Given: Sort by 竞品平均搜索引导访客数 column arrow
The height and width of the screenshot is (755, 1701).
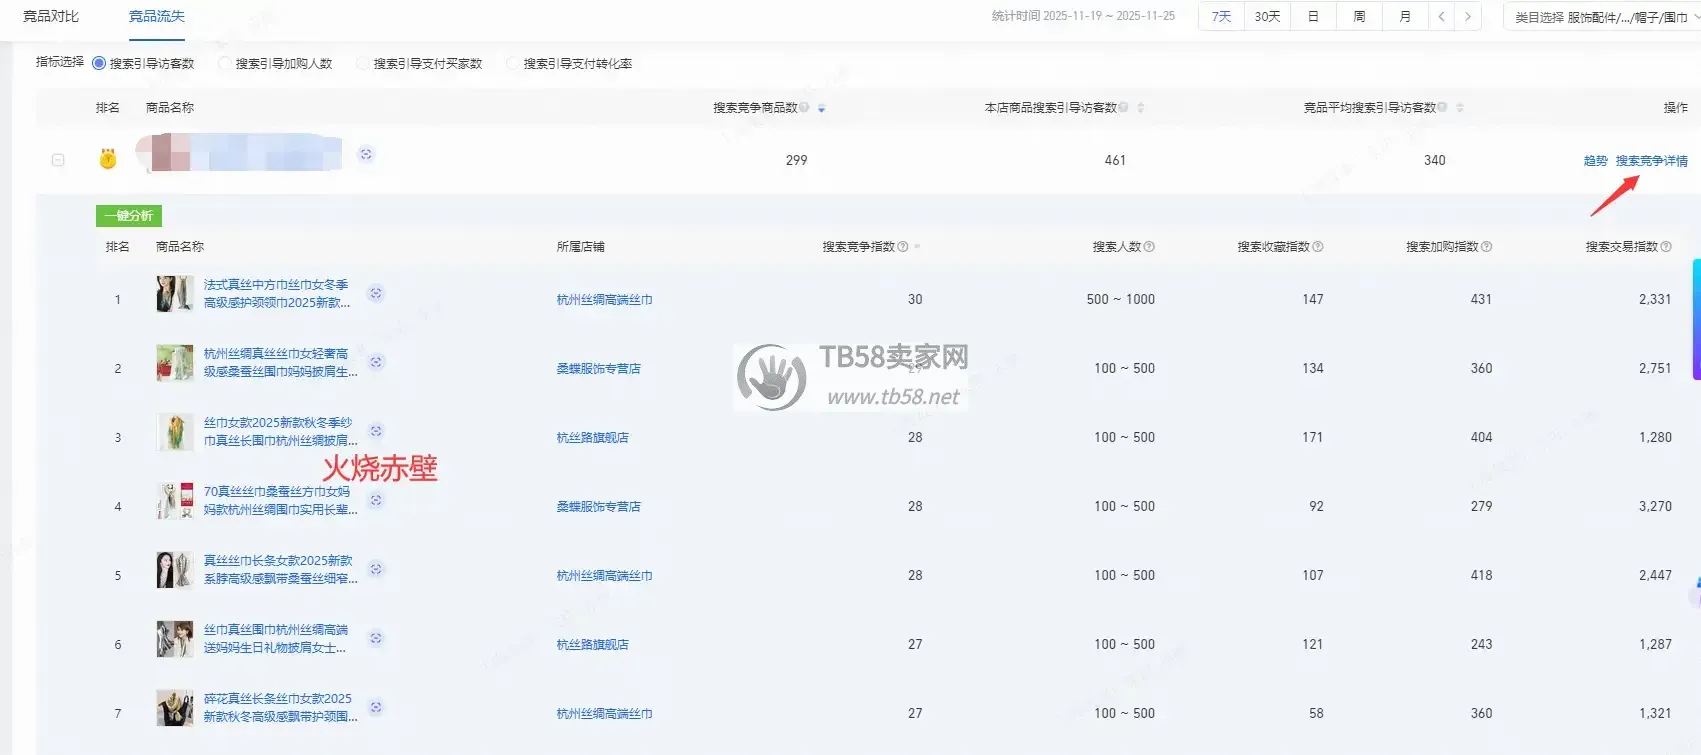Looking at the screenshot, I should tap(1460, 108).
